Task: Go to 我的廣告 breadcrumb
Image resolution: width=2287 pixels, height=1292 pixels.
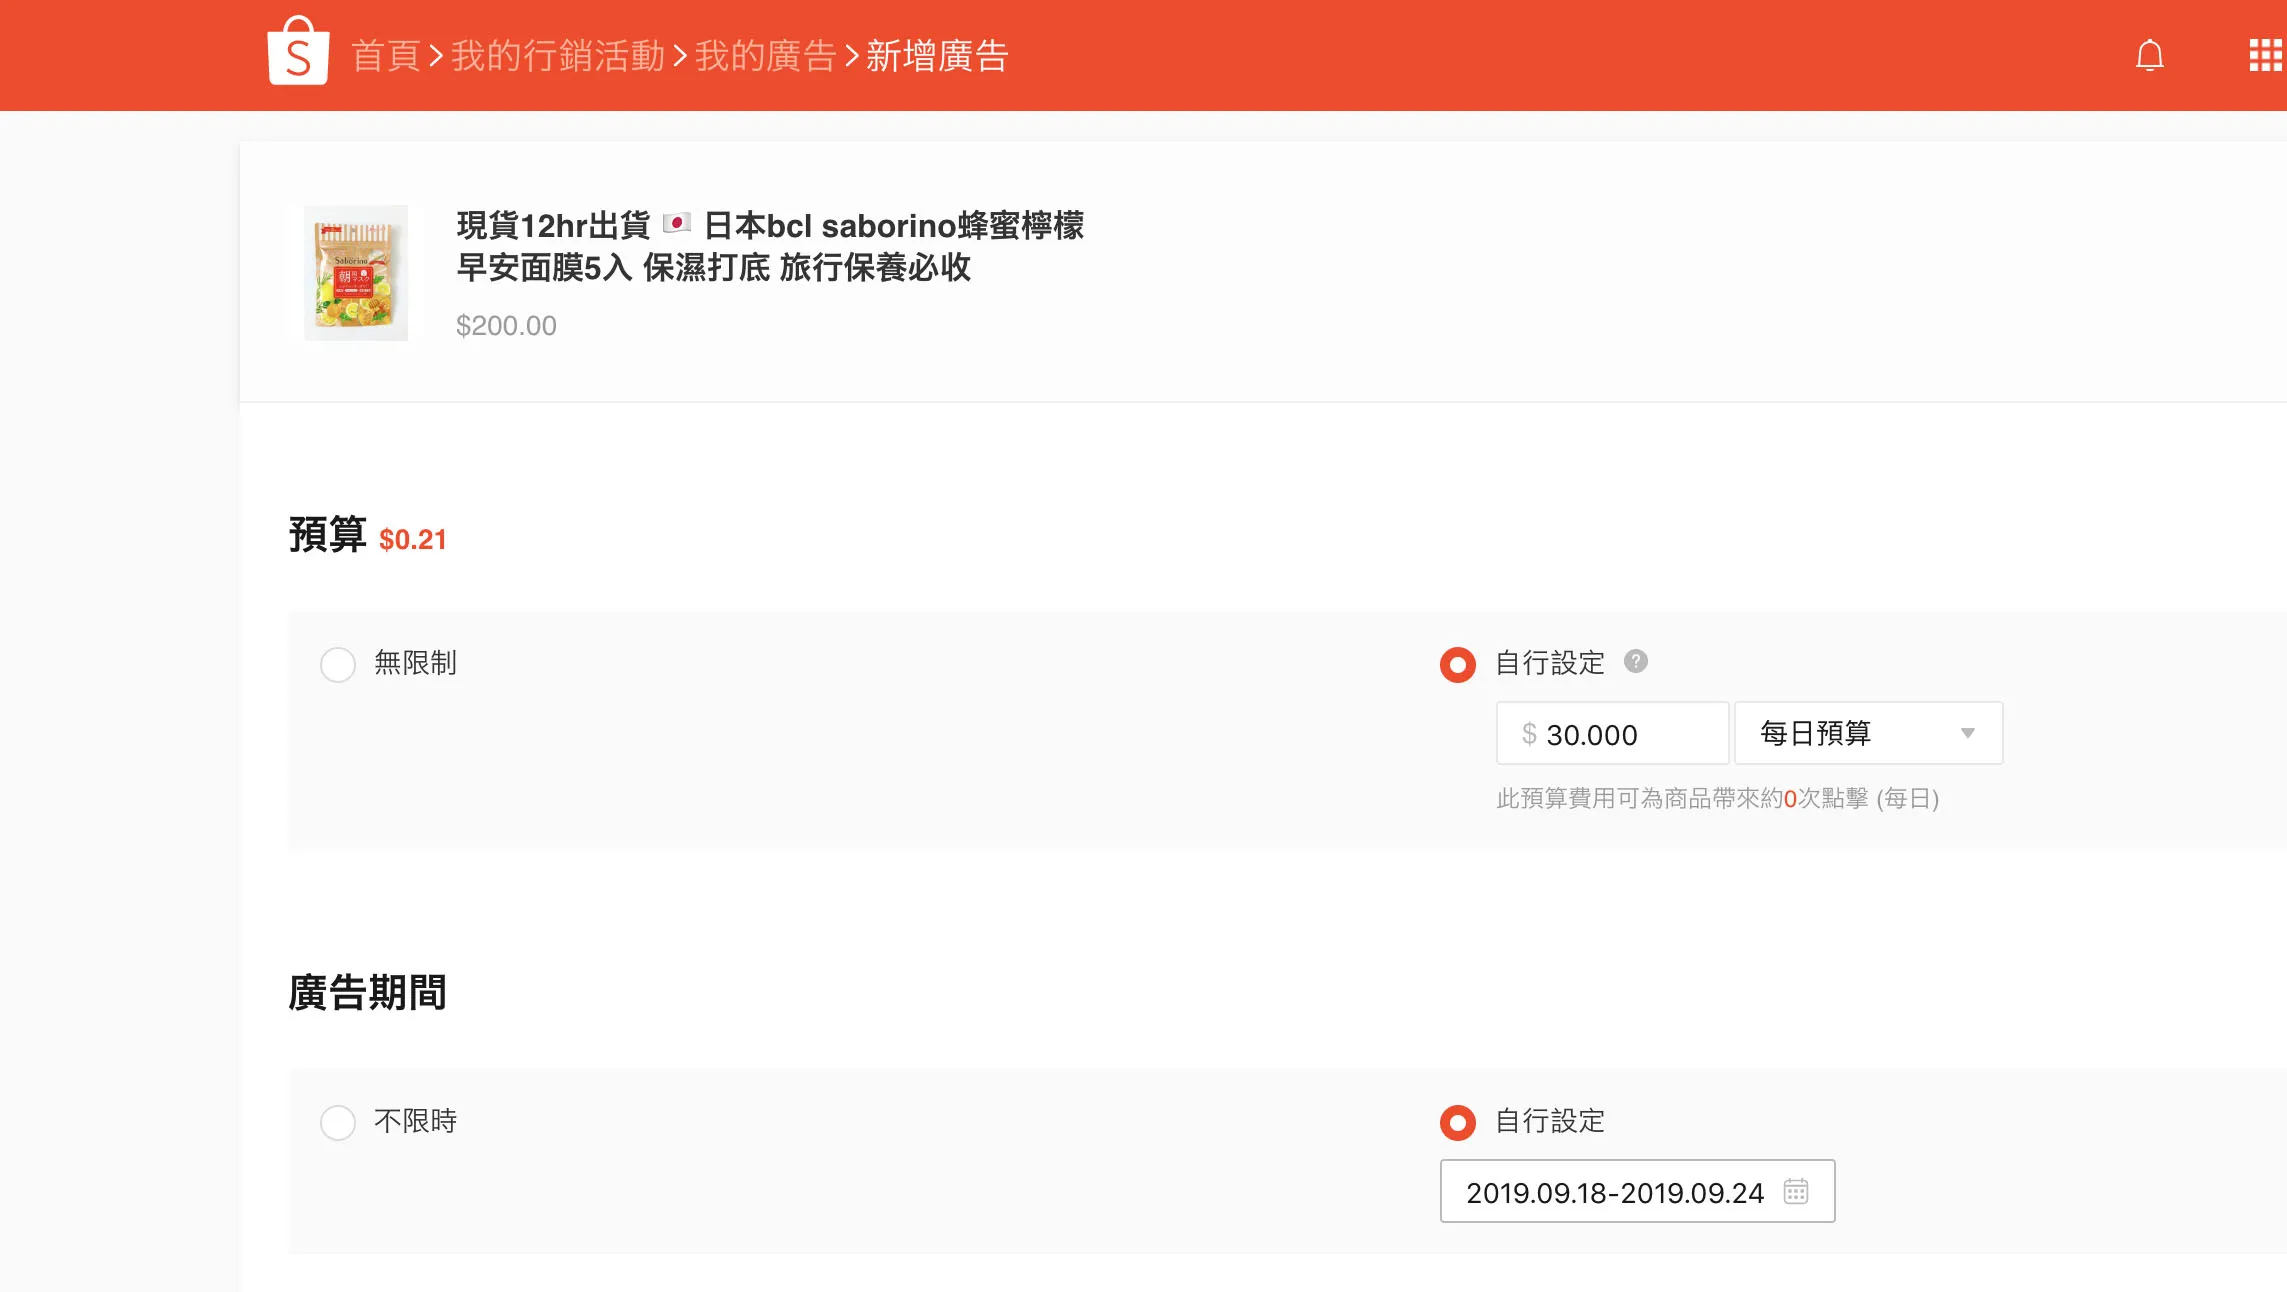Action: click(765, 56)
